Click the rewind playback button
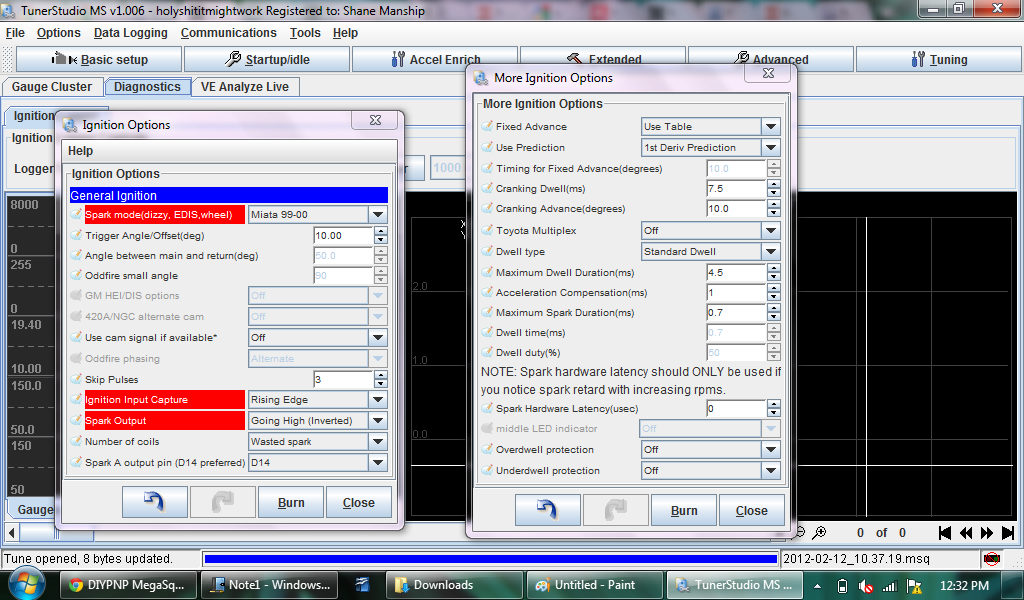 click(x=966, y=533)
